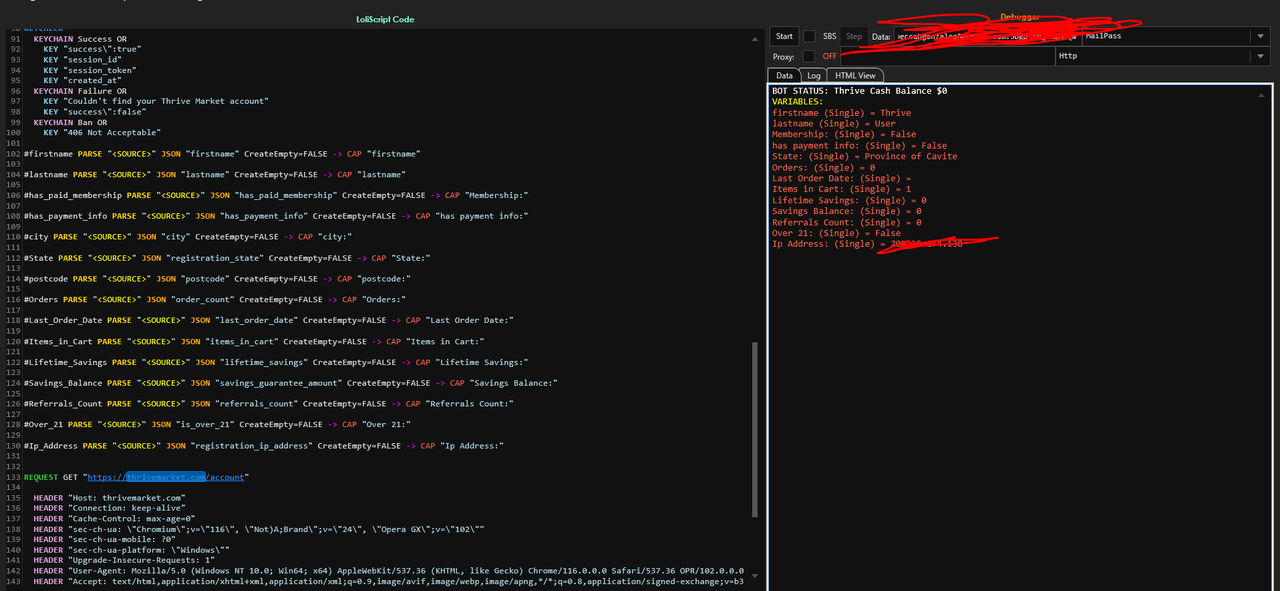
Task: Click the Debugger panel title
Action: click(1020, 17)
